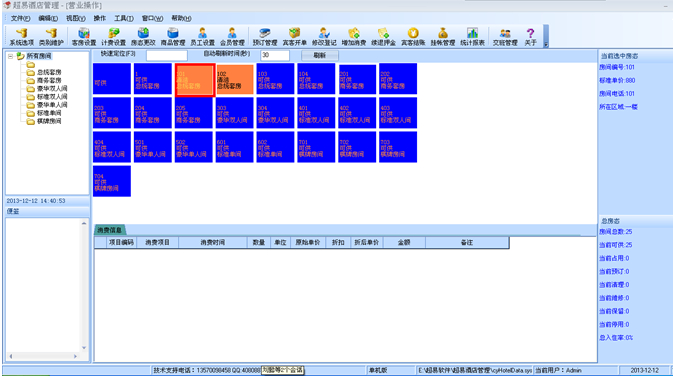Expand the toolbar overflow arrow
Viewport: 673px width, 378px height.
[546, 44]
